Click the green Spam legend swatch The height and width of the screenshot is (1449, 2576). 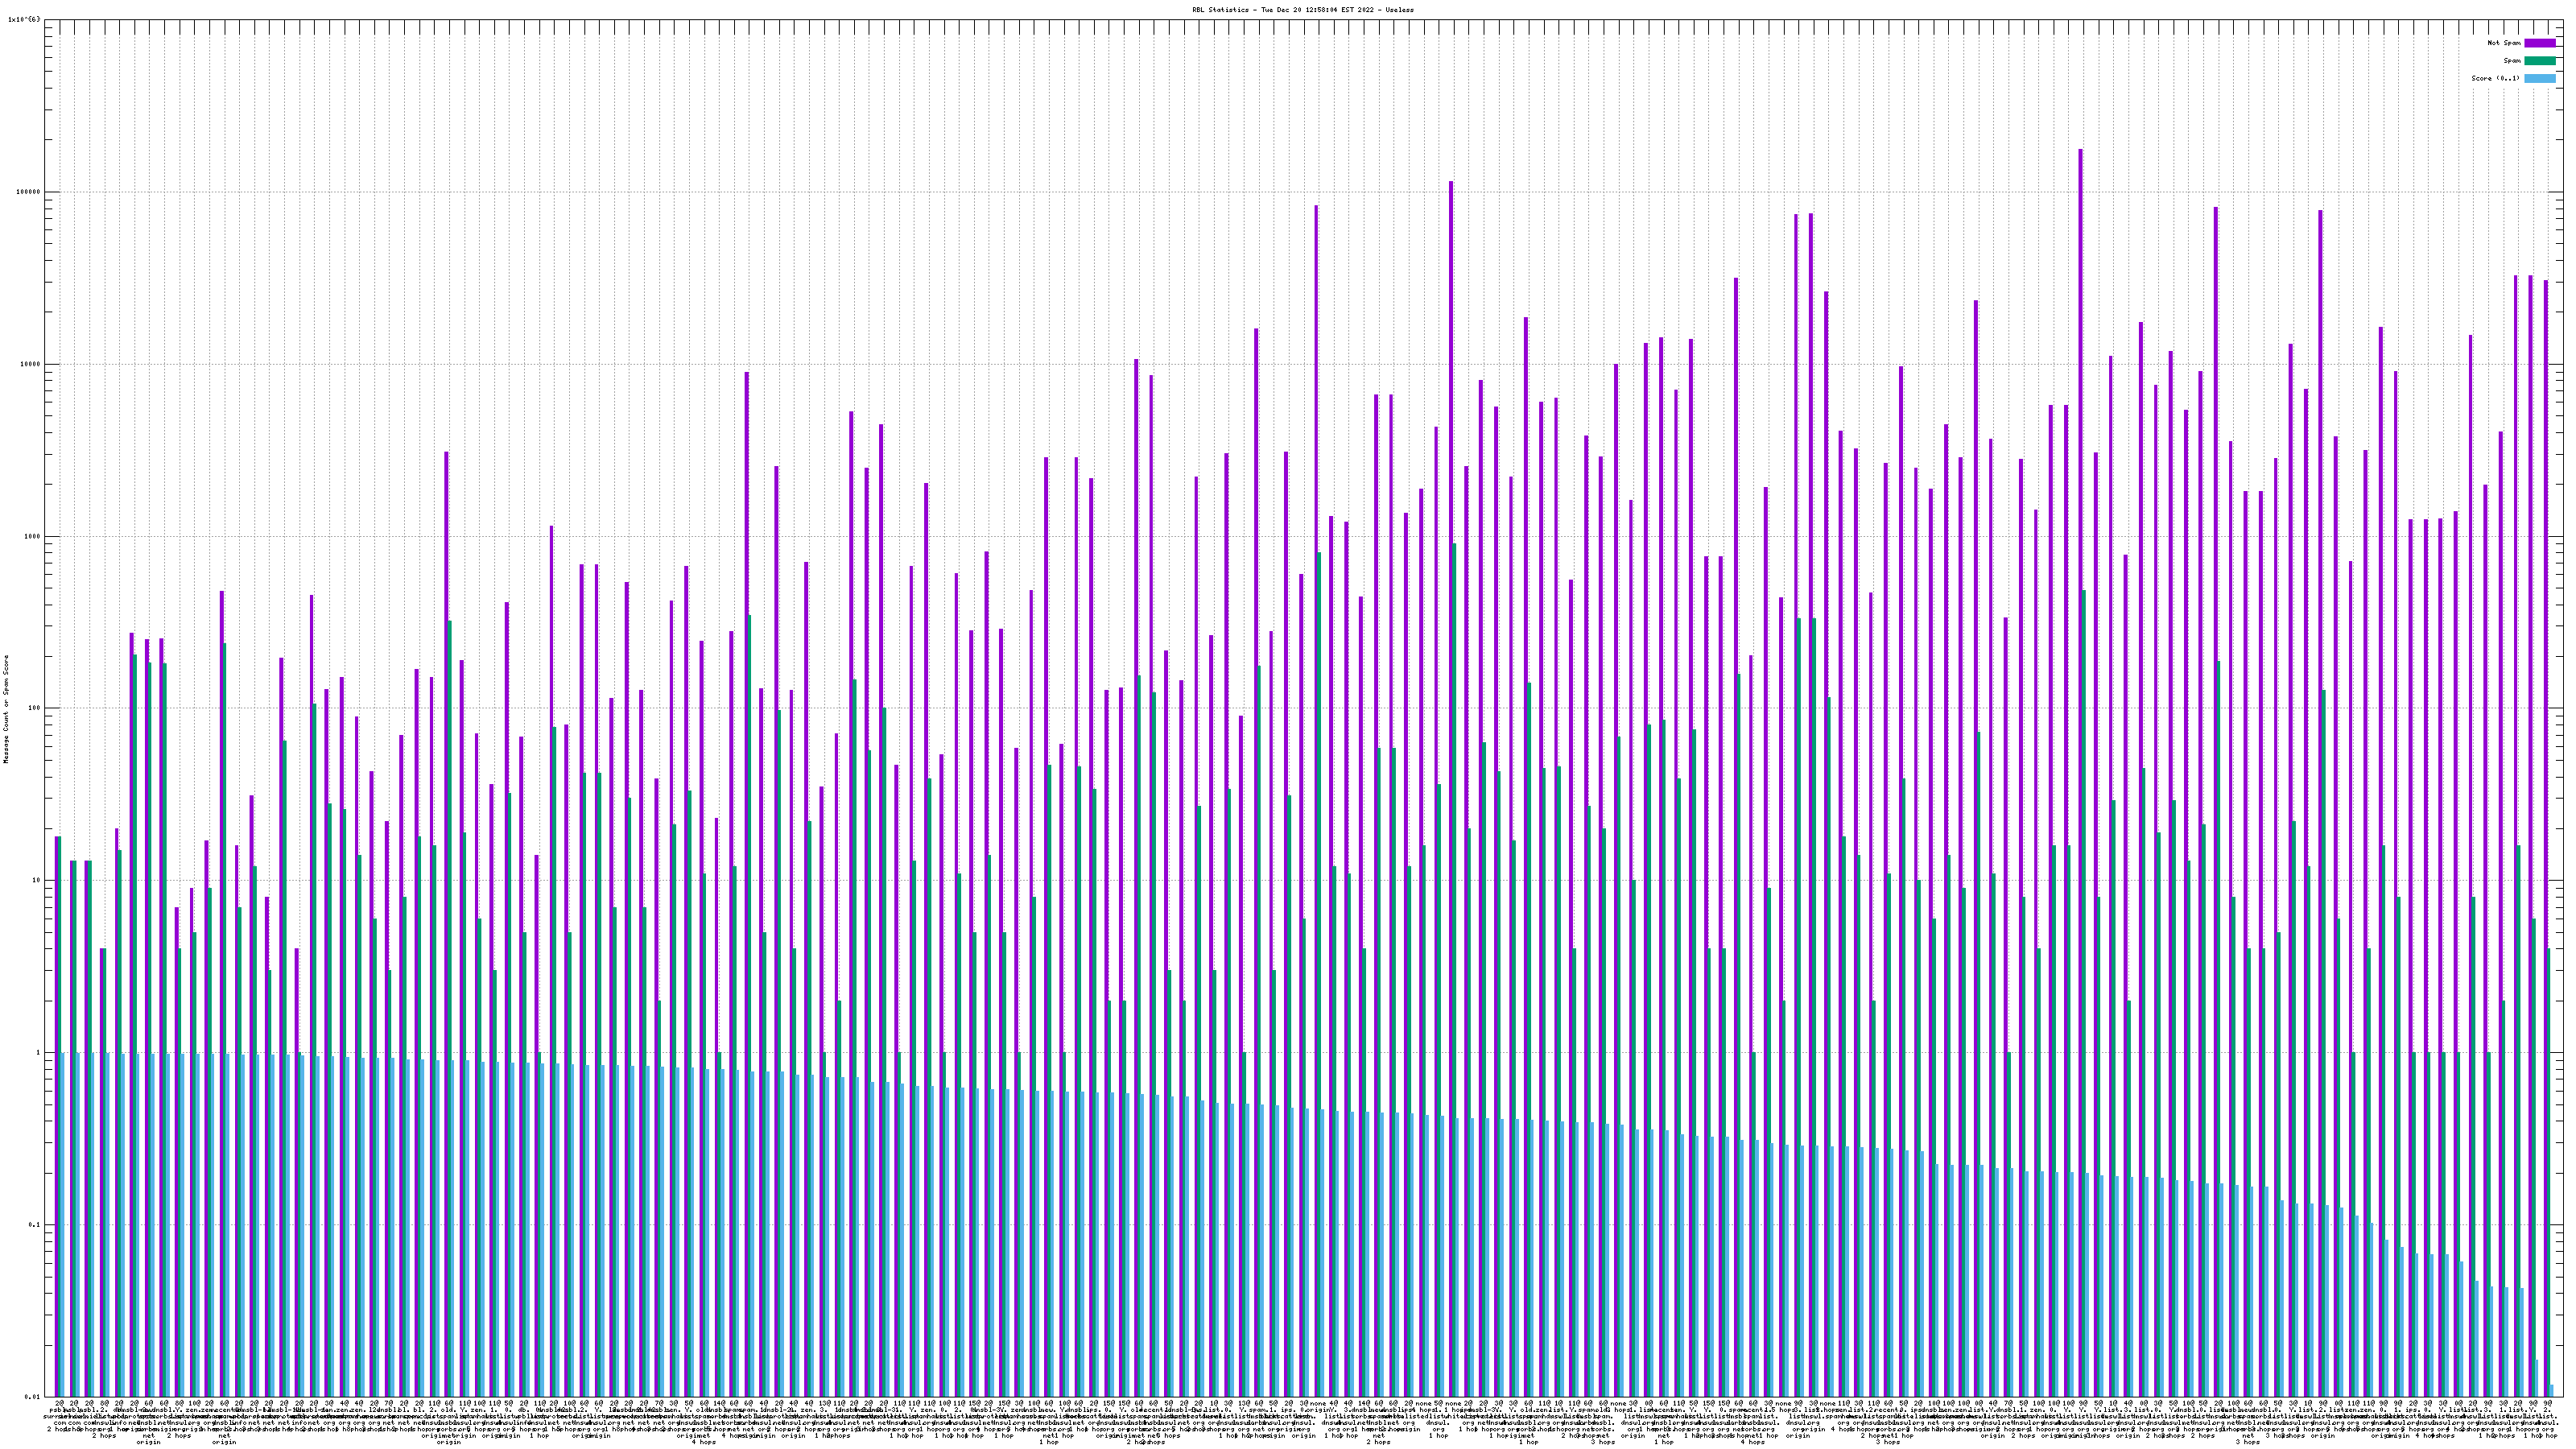pos(2539,61)
